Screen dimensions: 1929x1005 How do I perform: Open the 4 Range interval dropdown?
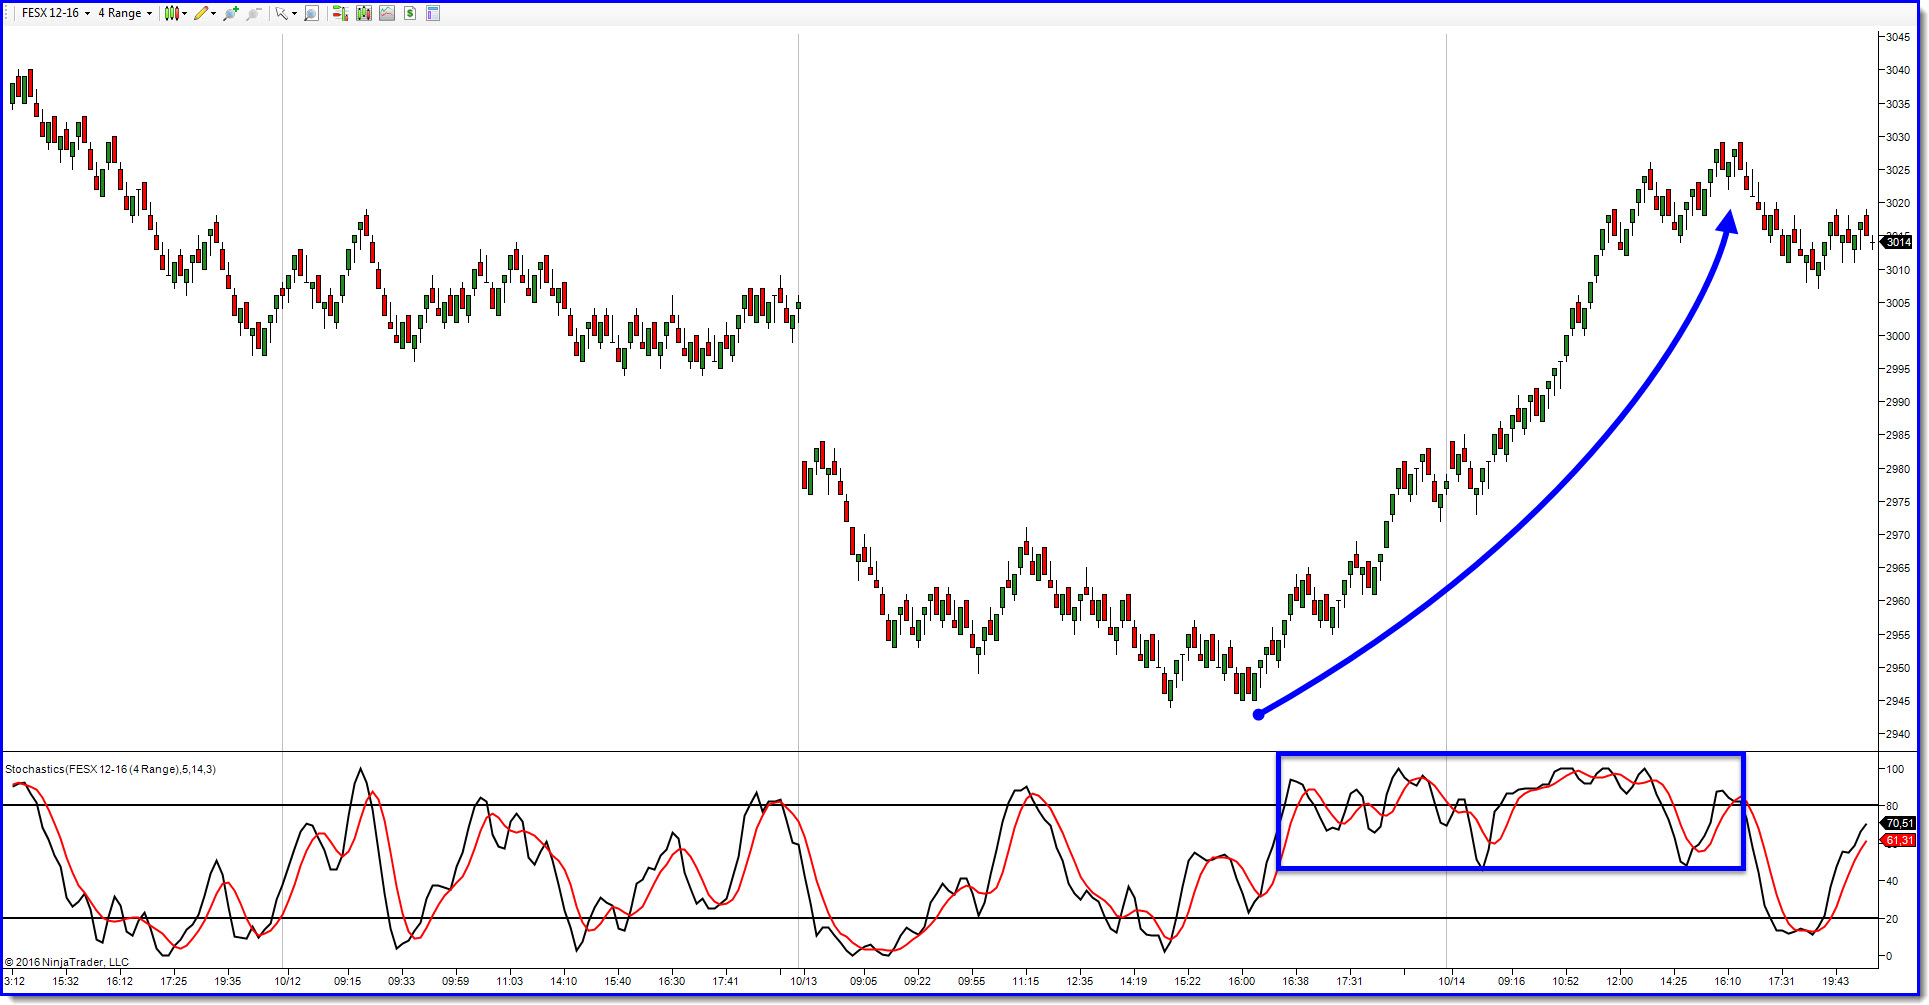[125, 13]
